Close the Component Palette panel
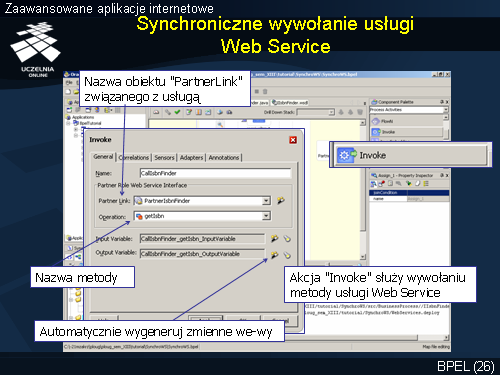The width and height of the screenshot is (500, 375). 447,102
